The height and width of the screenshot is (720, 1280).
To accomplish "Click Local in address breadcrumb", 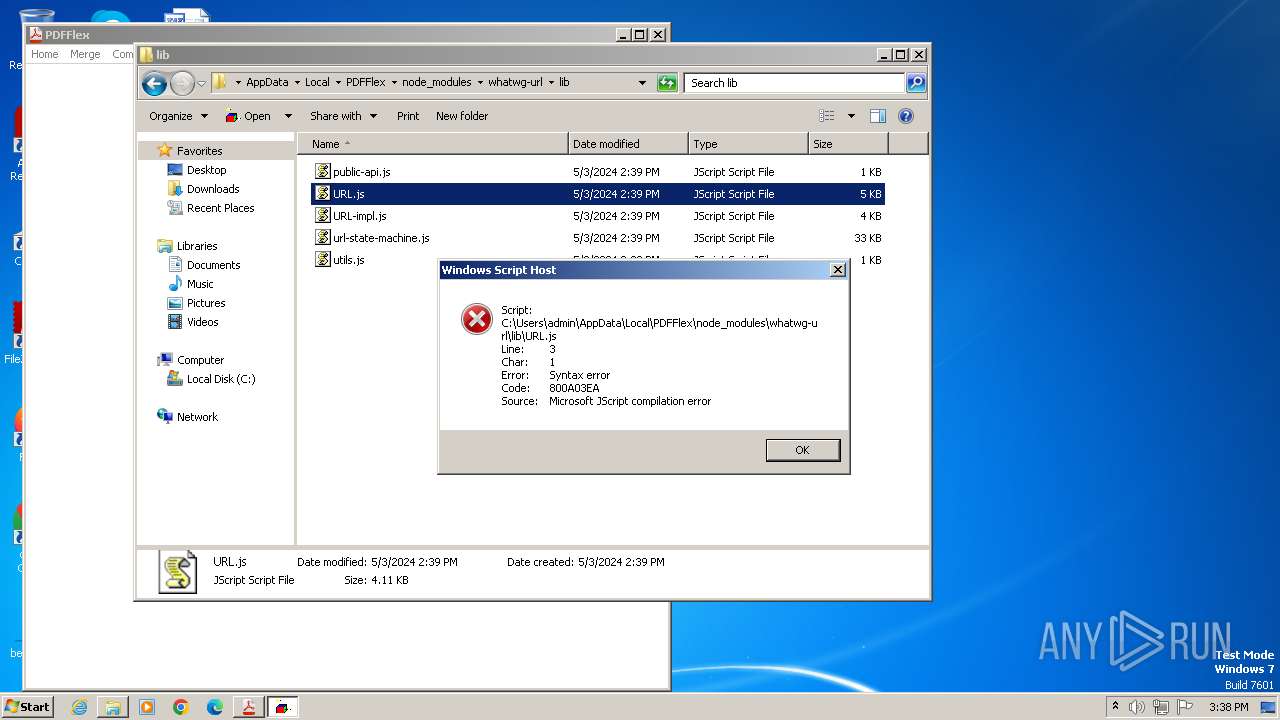I will pyautogui.click(x=317, y=83).
